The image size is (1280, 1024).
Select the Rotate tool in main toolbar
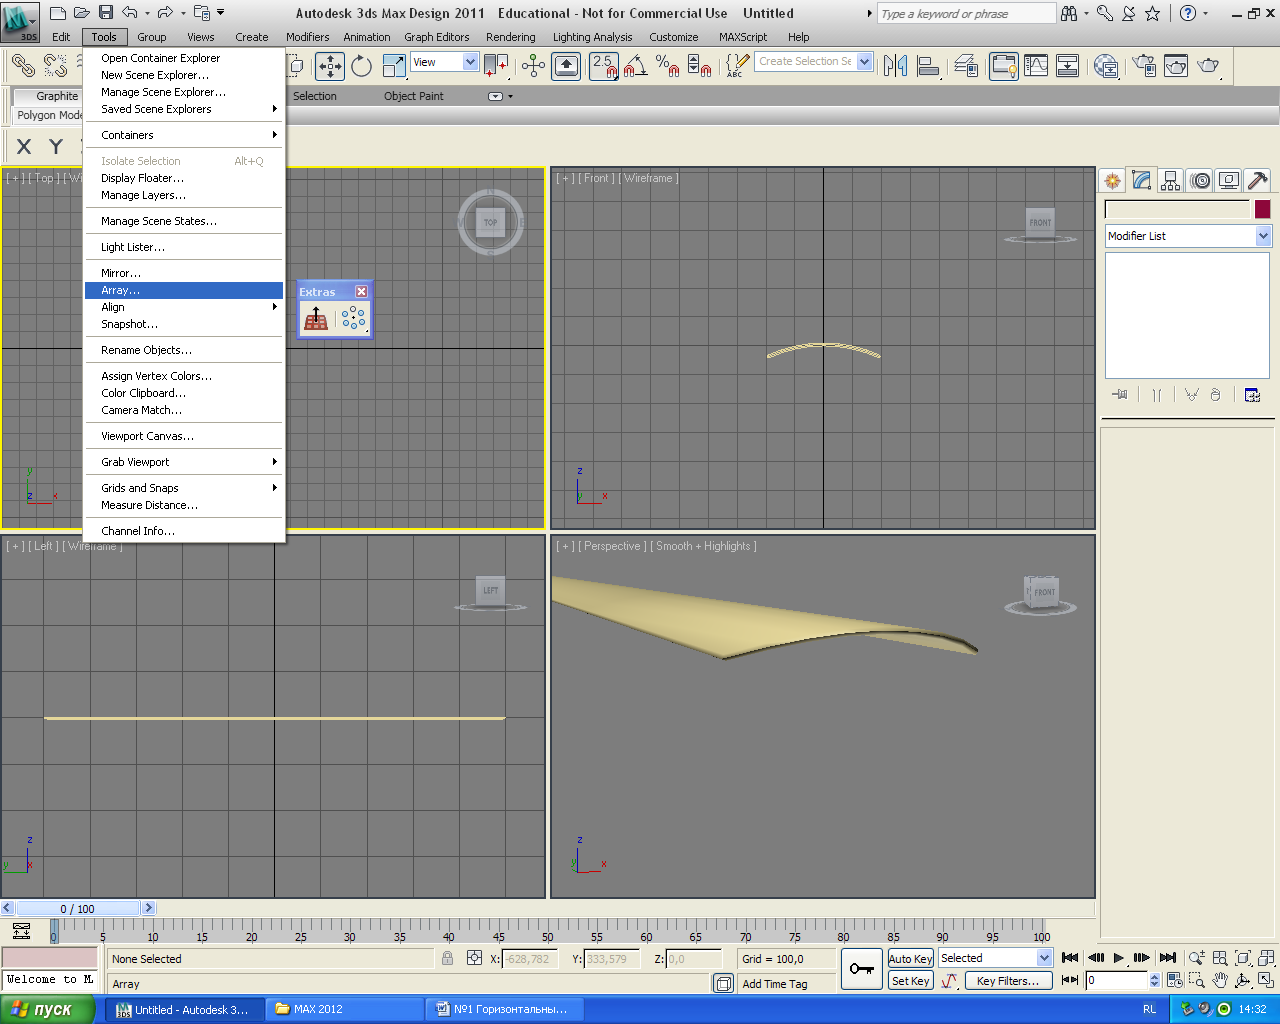click(x=362, y=66)
